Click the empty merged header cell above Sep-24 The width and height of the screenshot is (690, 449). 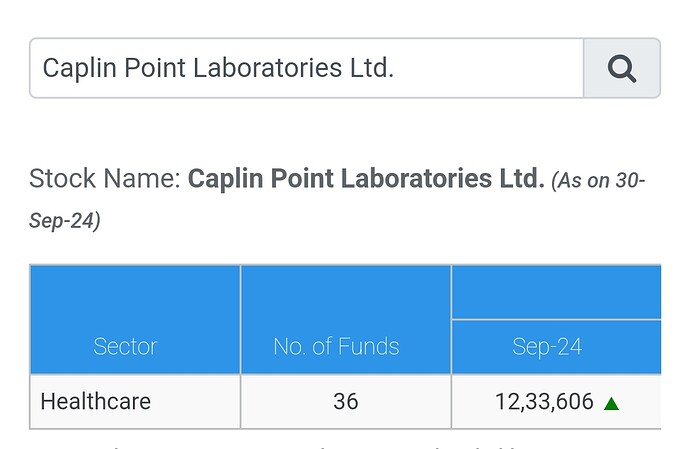[x=556, y=292]
